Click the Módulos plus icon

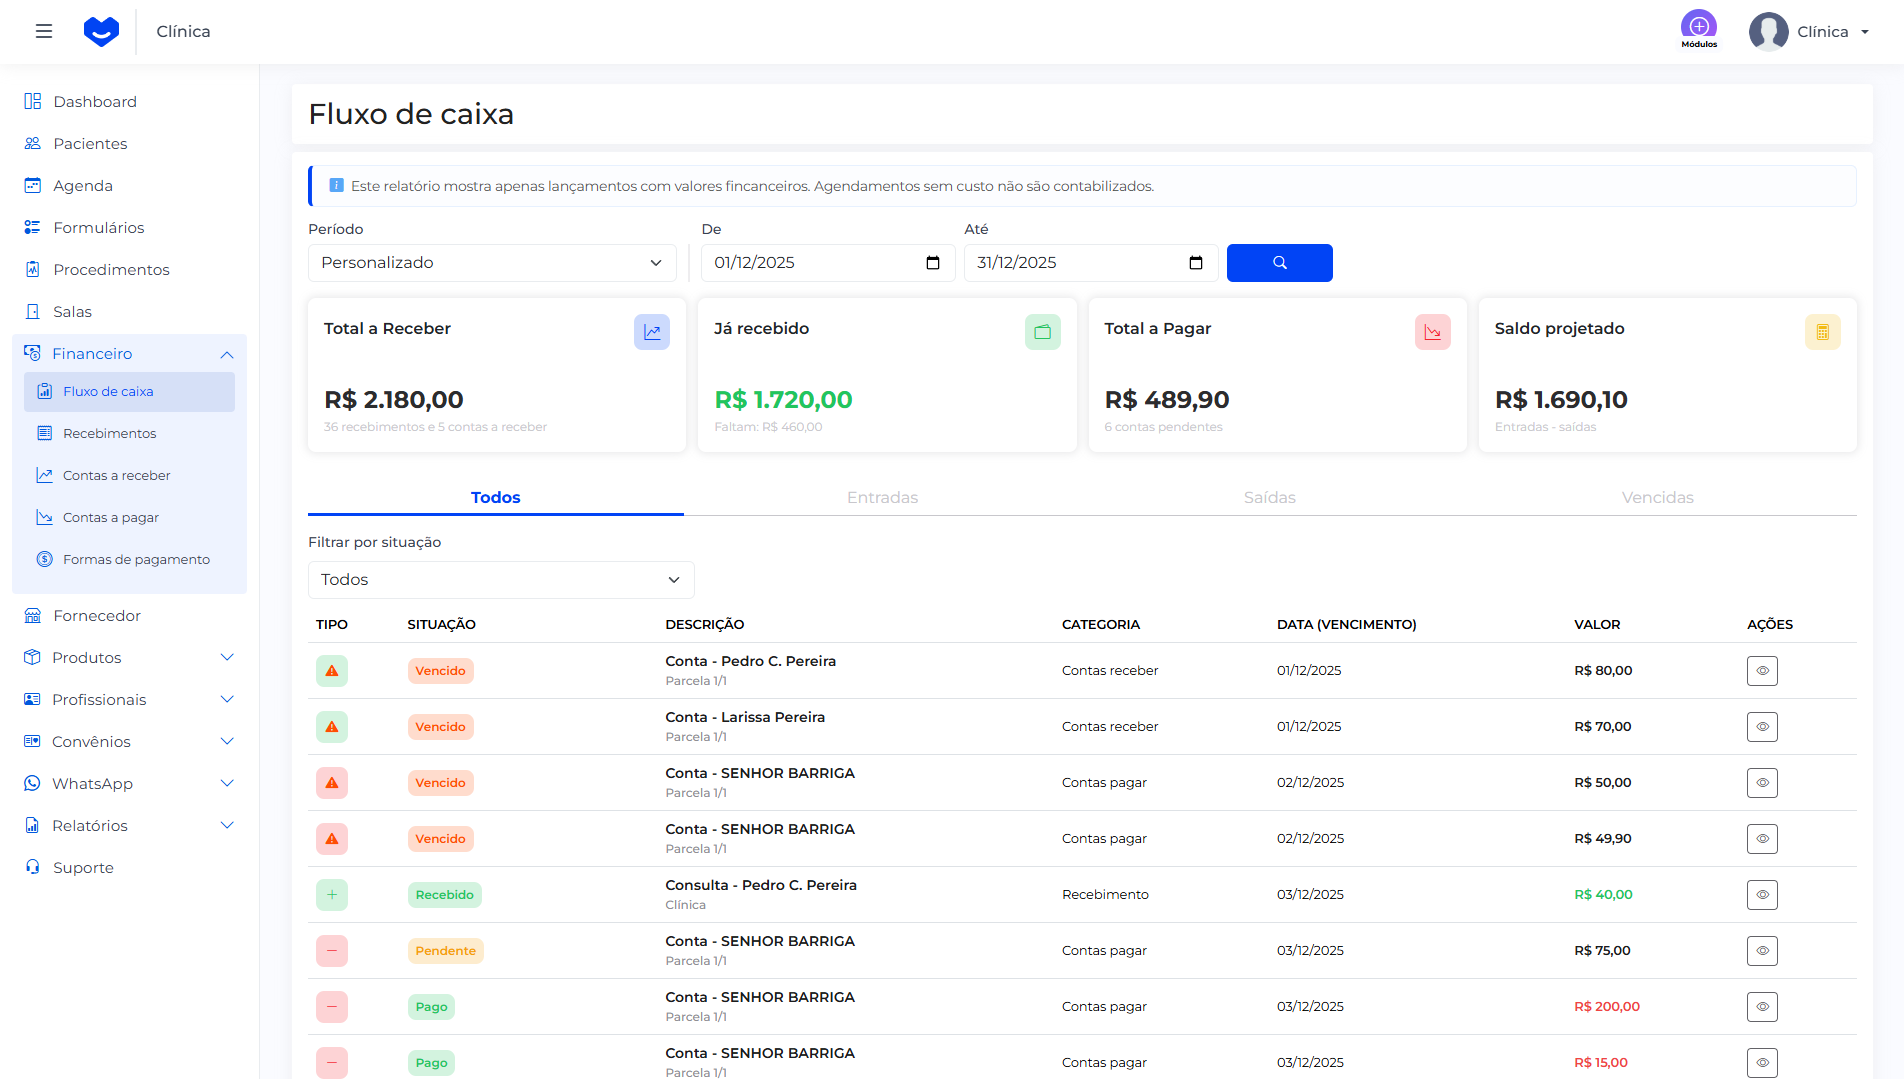tap(1698, 26)
